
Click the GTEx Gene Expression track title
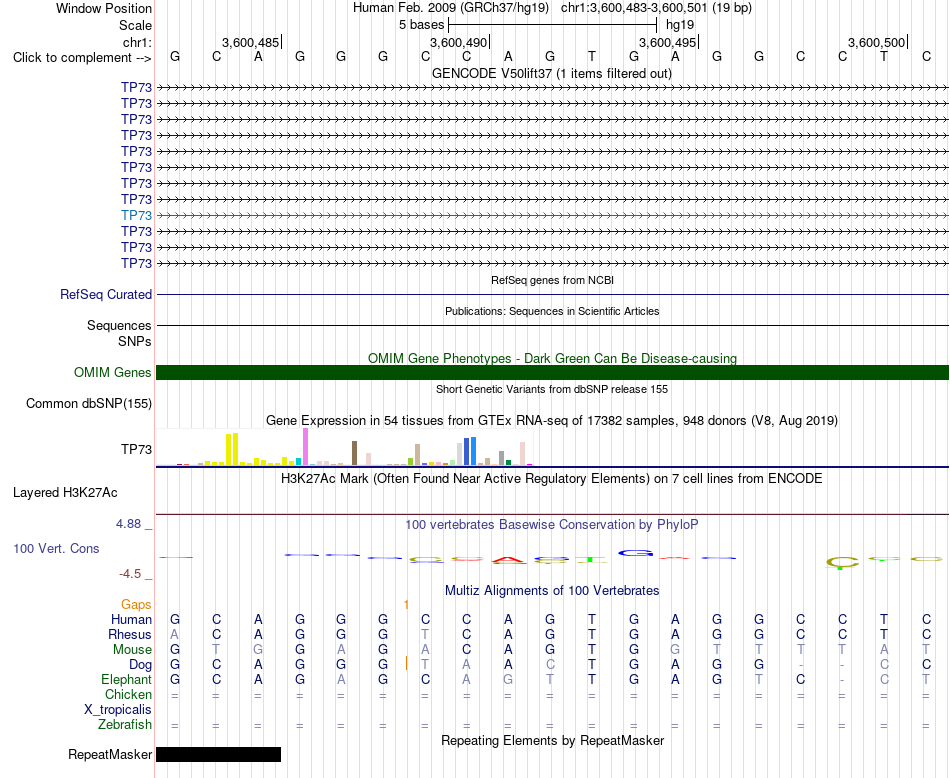pyautogui.click(x=552, y=421)
